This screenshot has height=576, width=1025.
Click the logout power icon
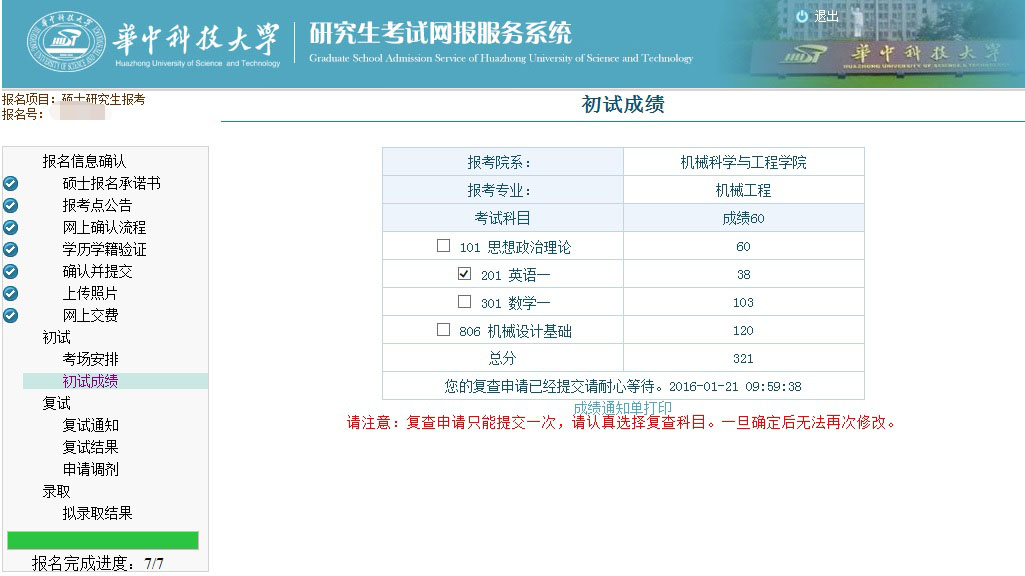coord(802,17)
